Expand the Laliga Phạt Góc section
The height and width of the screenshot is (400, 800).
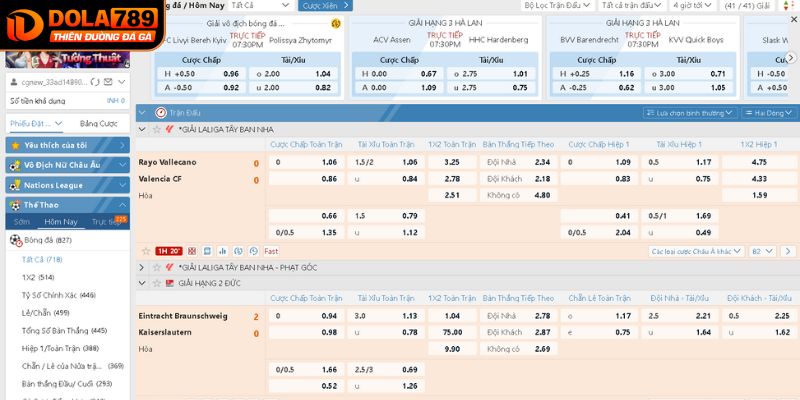click(x=142, y=267)
